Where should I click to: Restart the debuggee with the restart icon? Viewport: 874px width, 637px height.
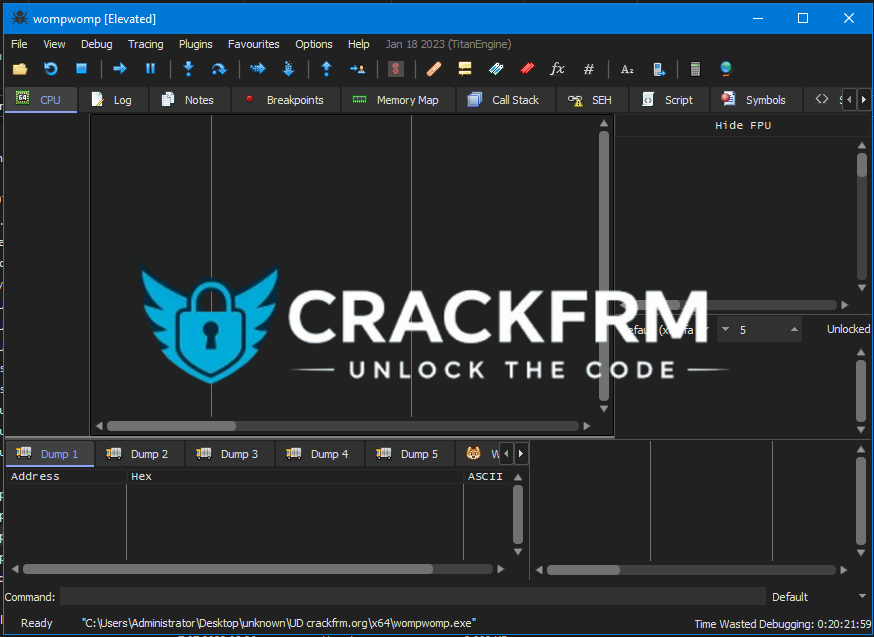coord(51,69)
